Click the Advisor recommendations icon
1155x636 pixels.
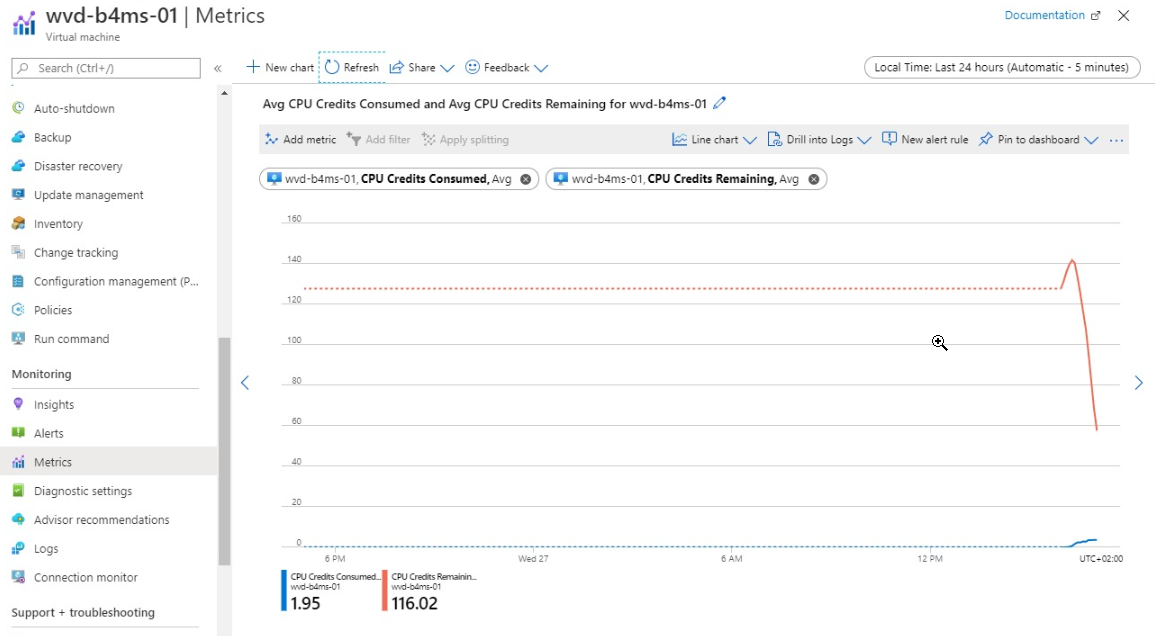click(18, 519)
